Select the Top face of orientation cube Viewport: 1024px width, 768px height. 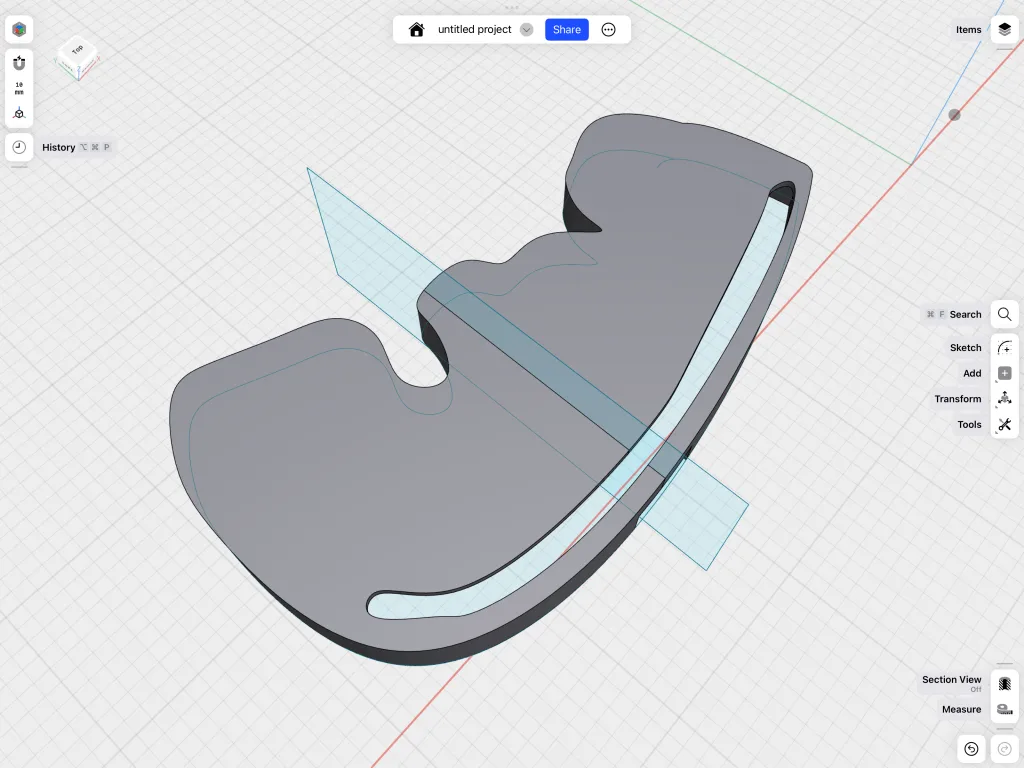pos(78,49)
